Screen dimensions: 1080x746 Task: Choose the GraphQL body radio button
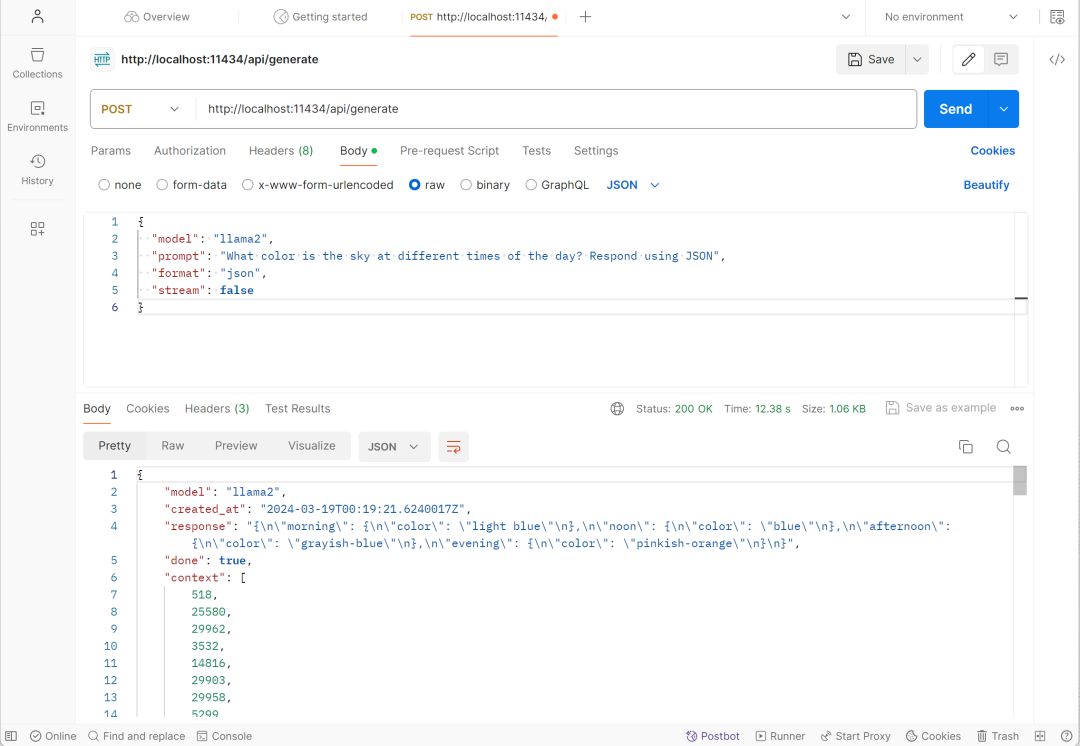532,185
